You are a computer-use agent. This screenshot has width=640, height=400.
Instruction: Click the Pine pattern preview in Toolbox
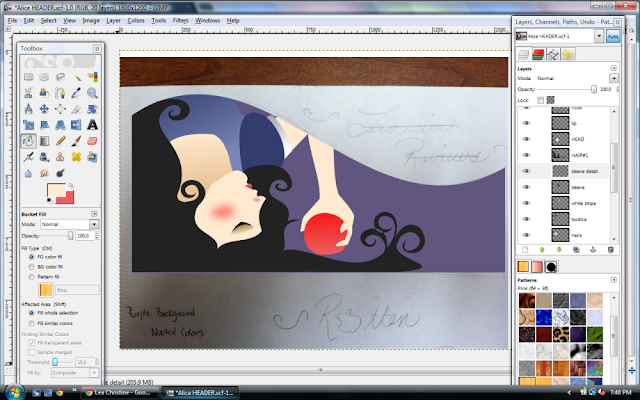[x=46, y=289]
